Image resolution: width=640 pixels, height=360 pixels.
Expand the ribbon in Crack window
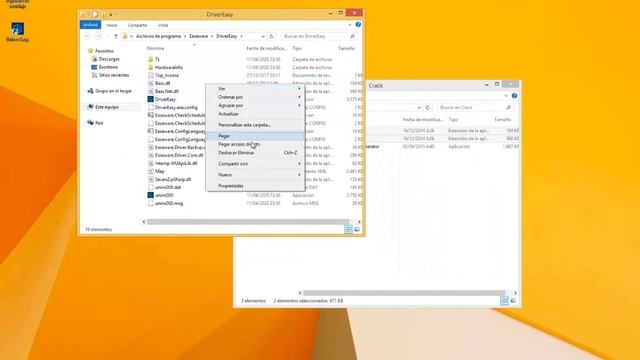[x=506, y=96]
